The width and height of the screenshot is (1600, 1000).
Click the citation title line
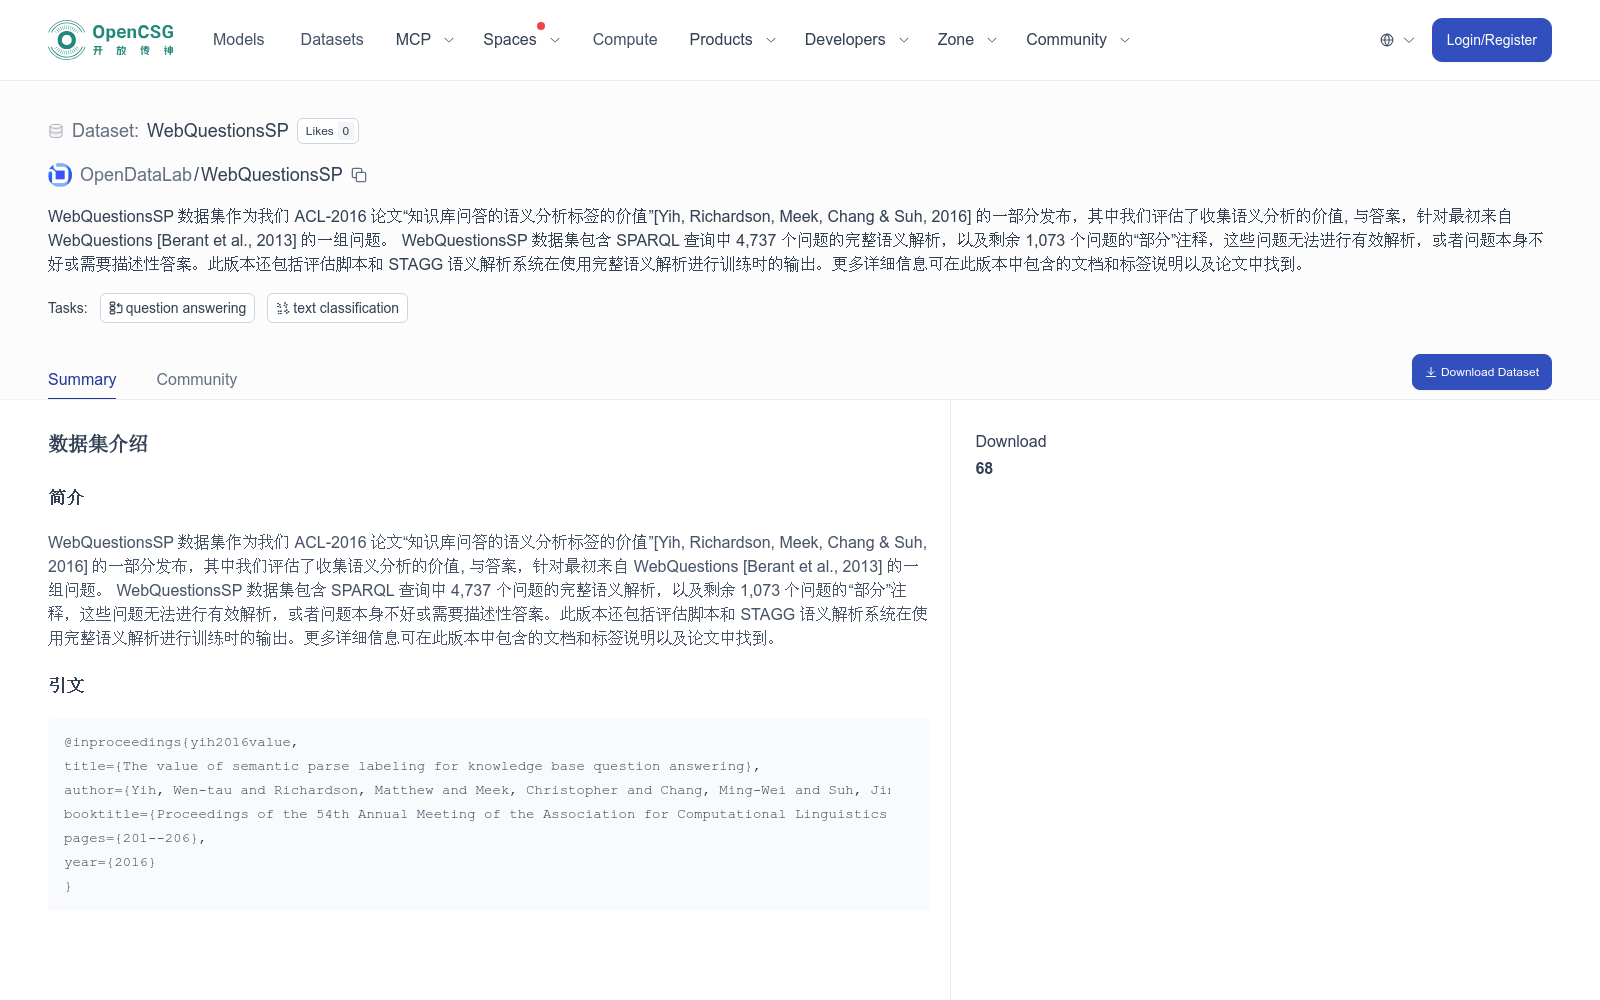[x=412, y=766]
